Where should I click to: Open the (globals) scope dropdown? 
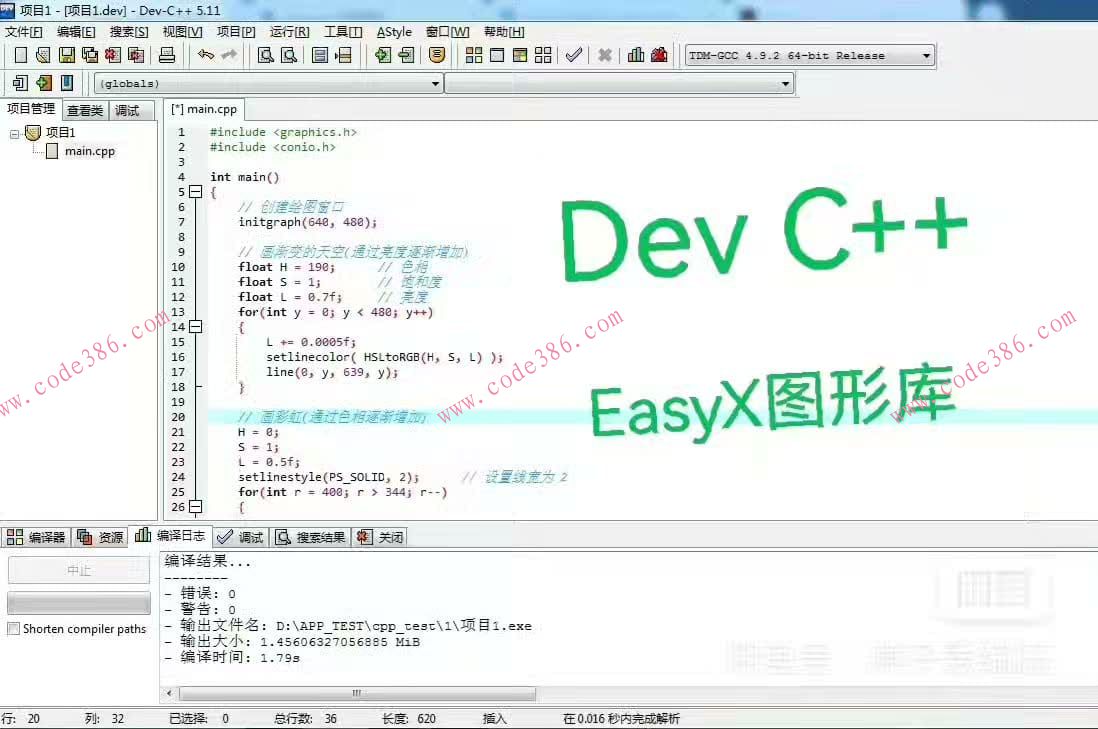point(435,84)
